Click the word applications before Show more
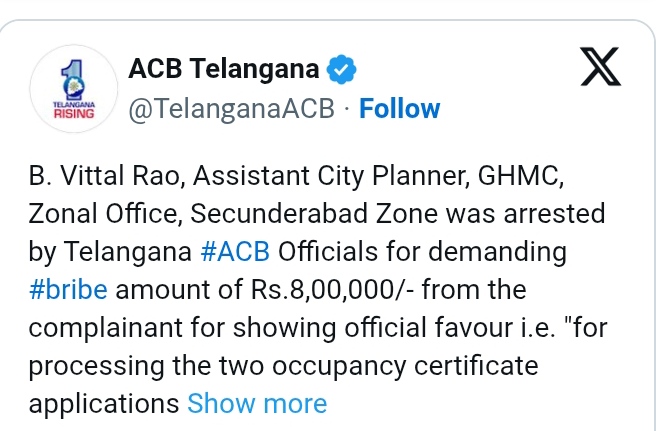 tap(104, 403)
